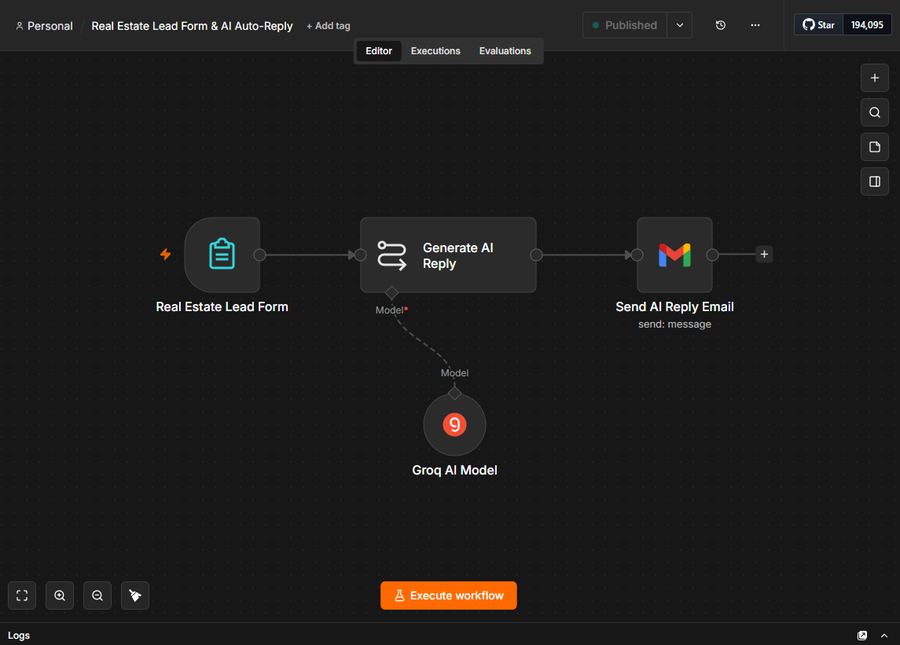
Task: Click the output port of Generate AI Reply
Action: pos(536,255)
